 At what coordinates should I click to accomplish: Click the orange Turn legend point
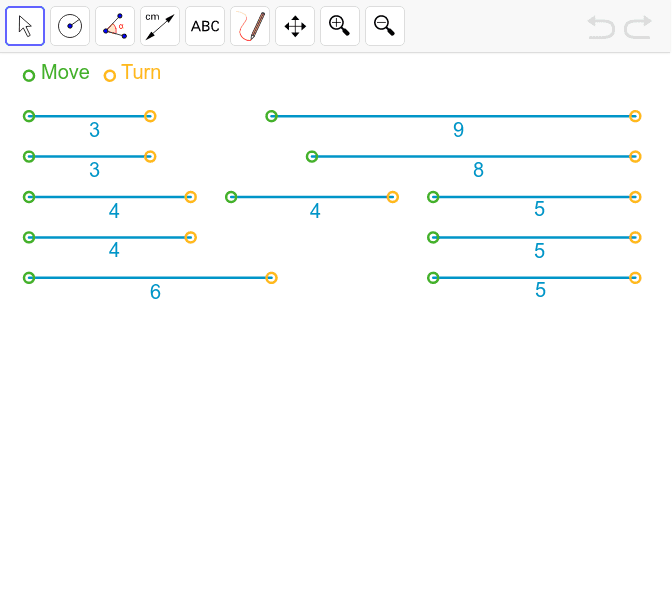point(110,76)
